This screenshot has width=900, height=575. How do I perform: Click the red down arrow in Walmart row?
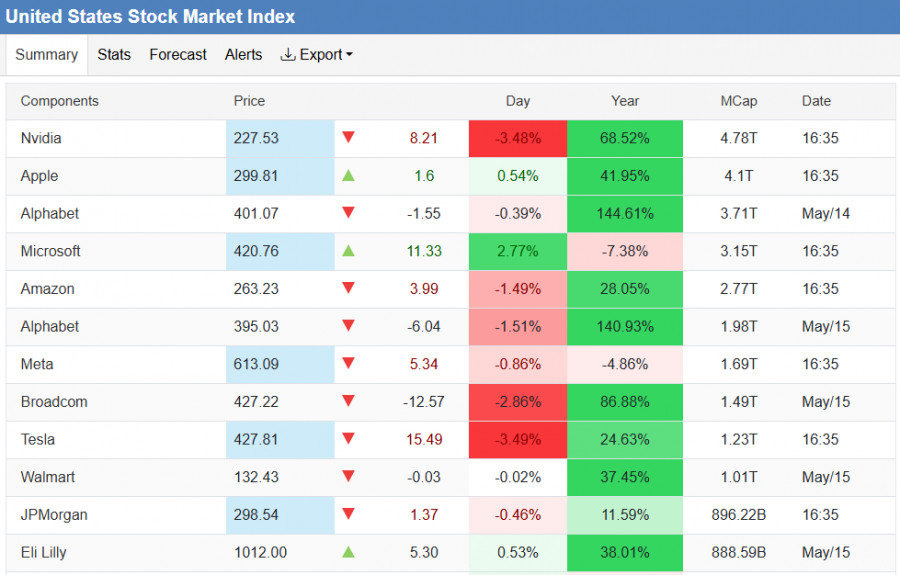coord(348,476)
